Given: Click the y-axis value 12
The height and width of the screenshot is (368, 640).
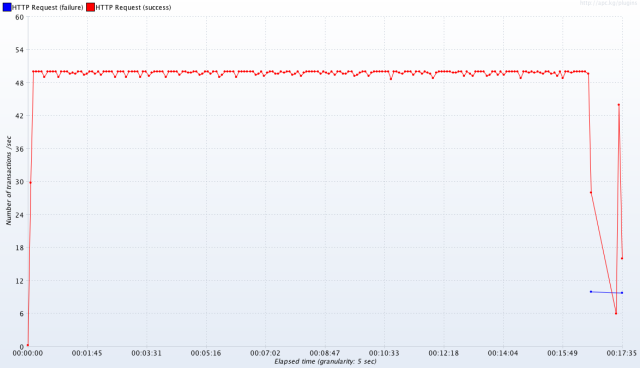Looking at the screenshot, I should tap(20, 281).
